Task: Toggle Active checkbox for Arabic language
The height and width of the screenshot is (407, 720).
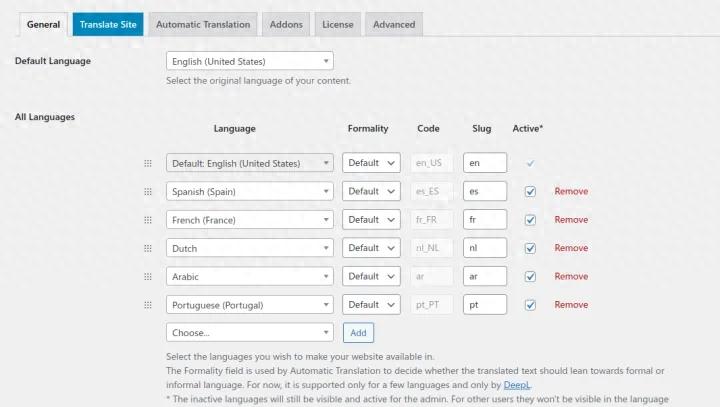Action: pos(531,276)
